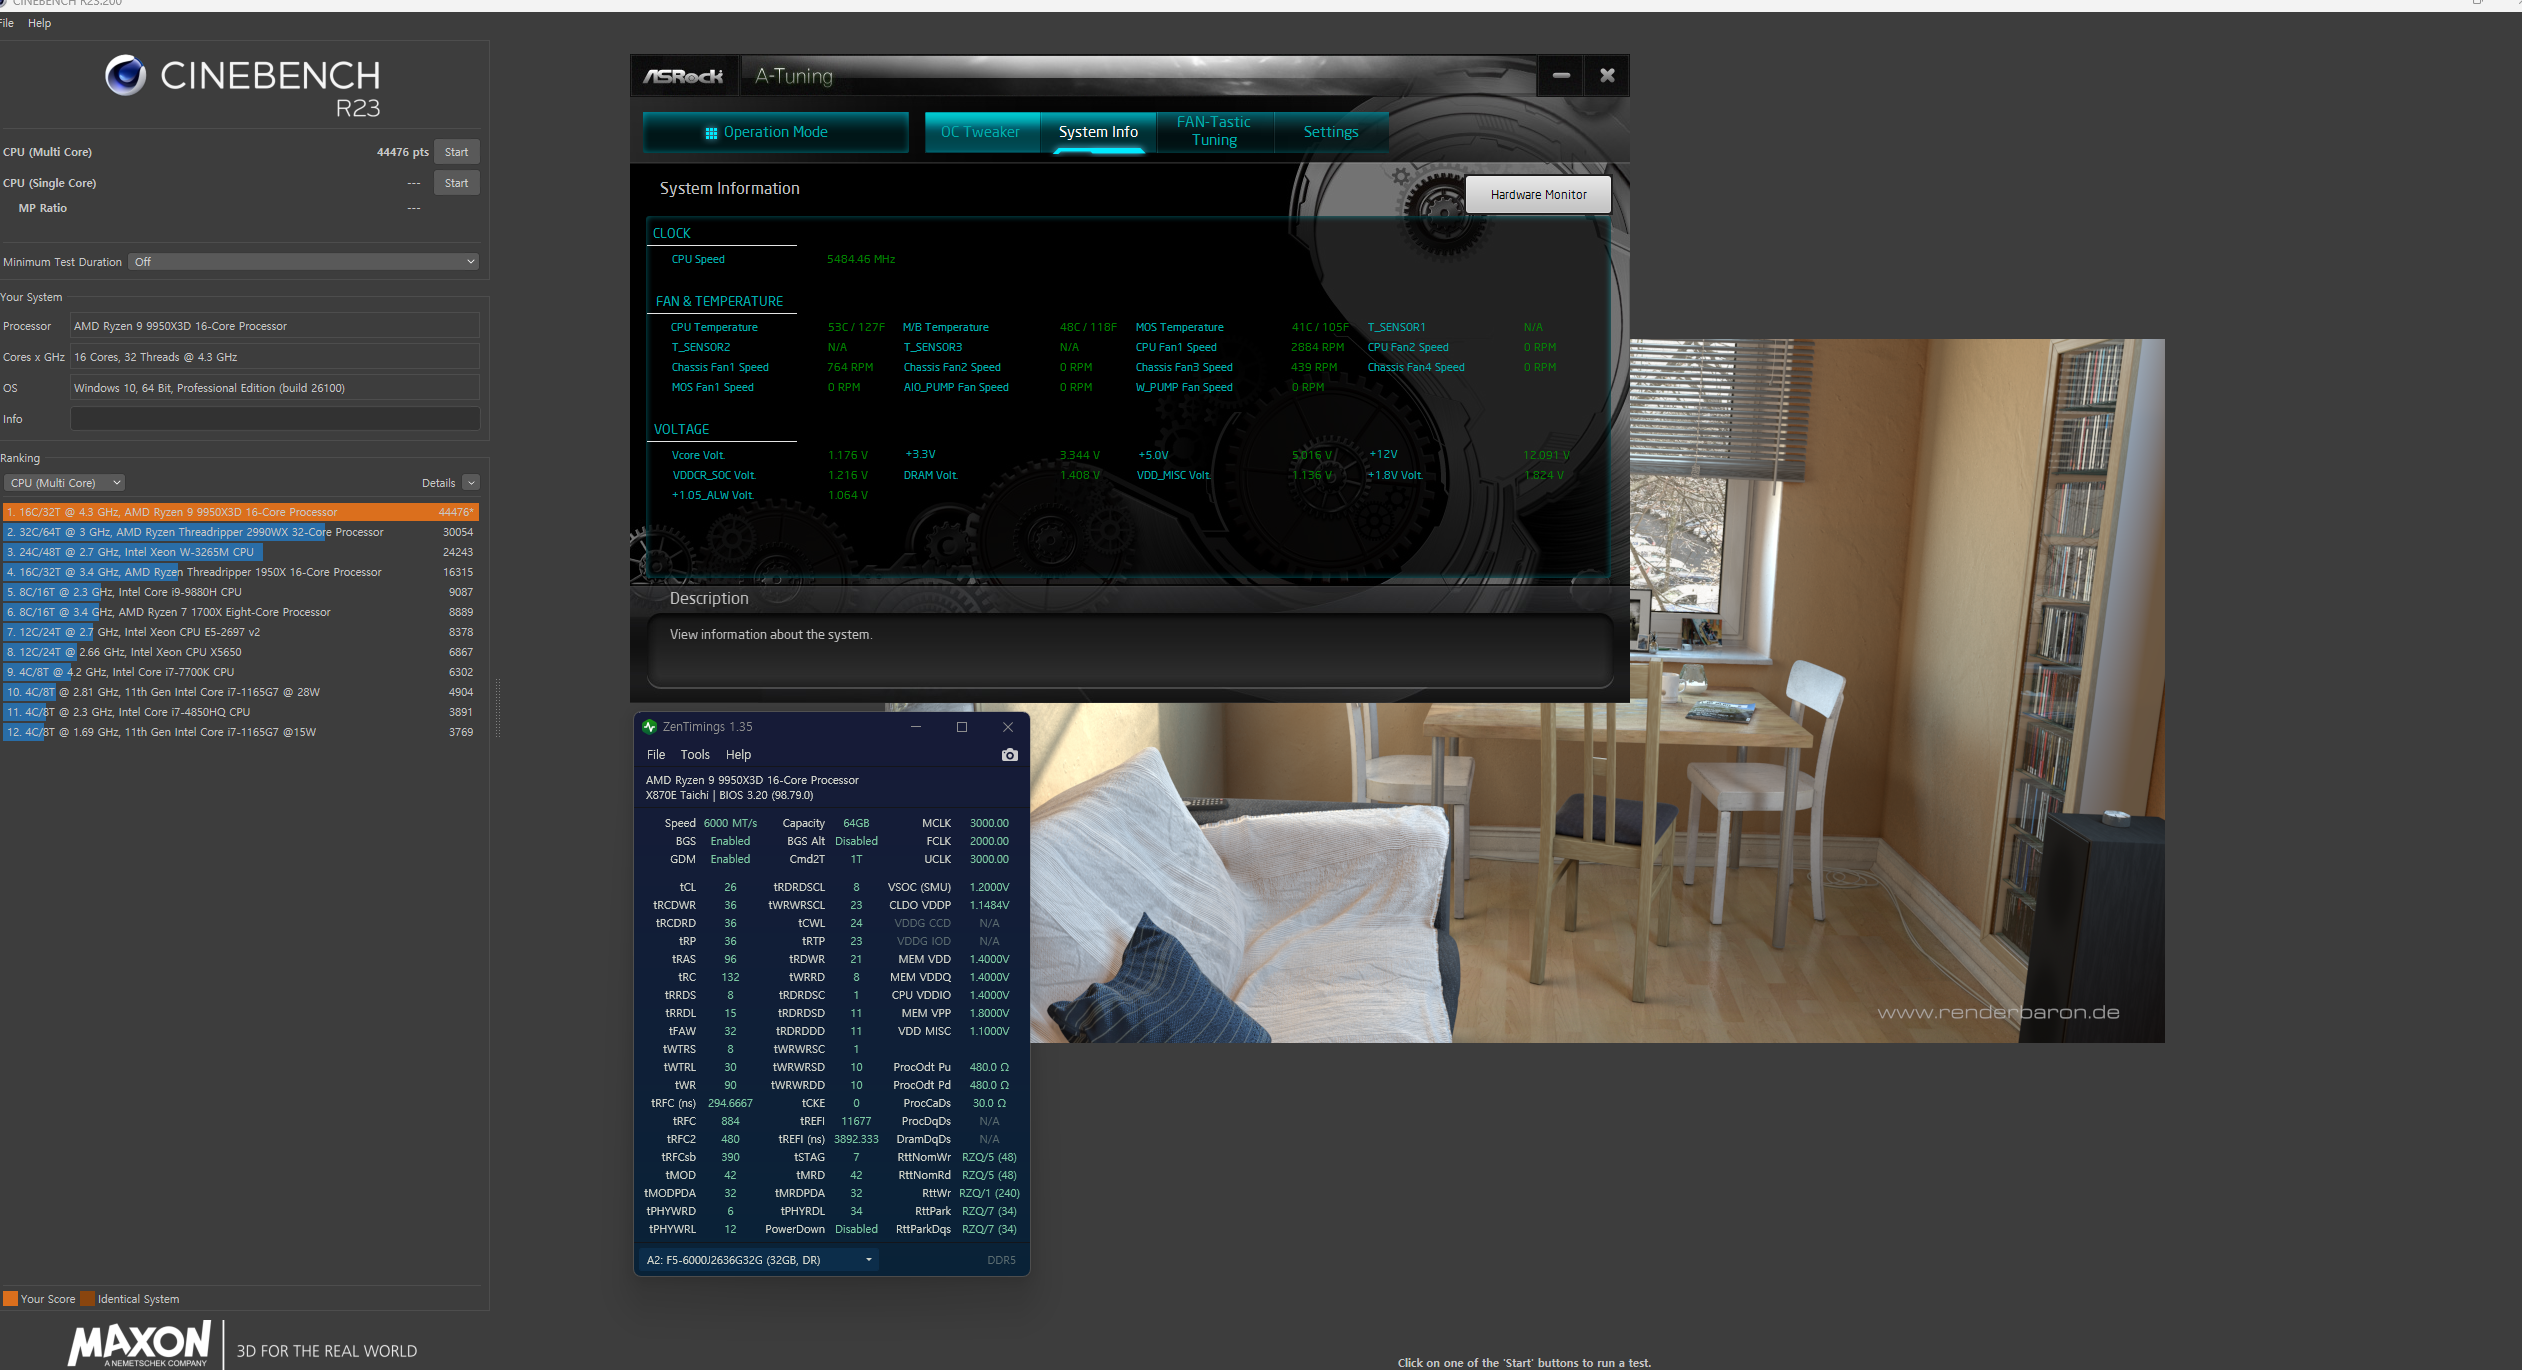Click the Cinebench R23 logo sphere
Viewport: 2522px width, 1370px height.
(126, 76)
